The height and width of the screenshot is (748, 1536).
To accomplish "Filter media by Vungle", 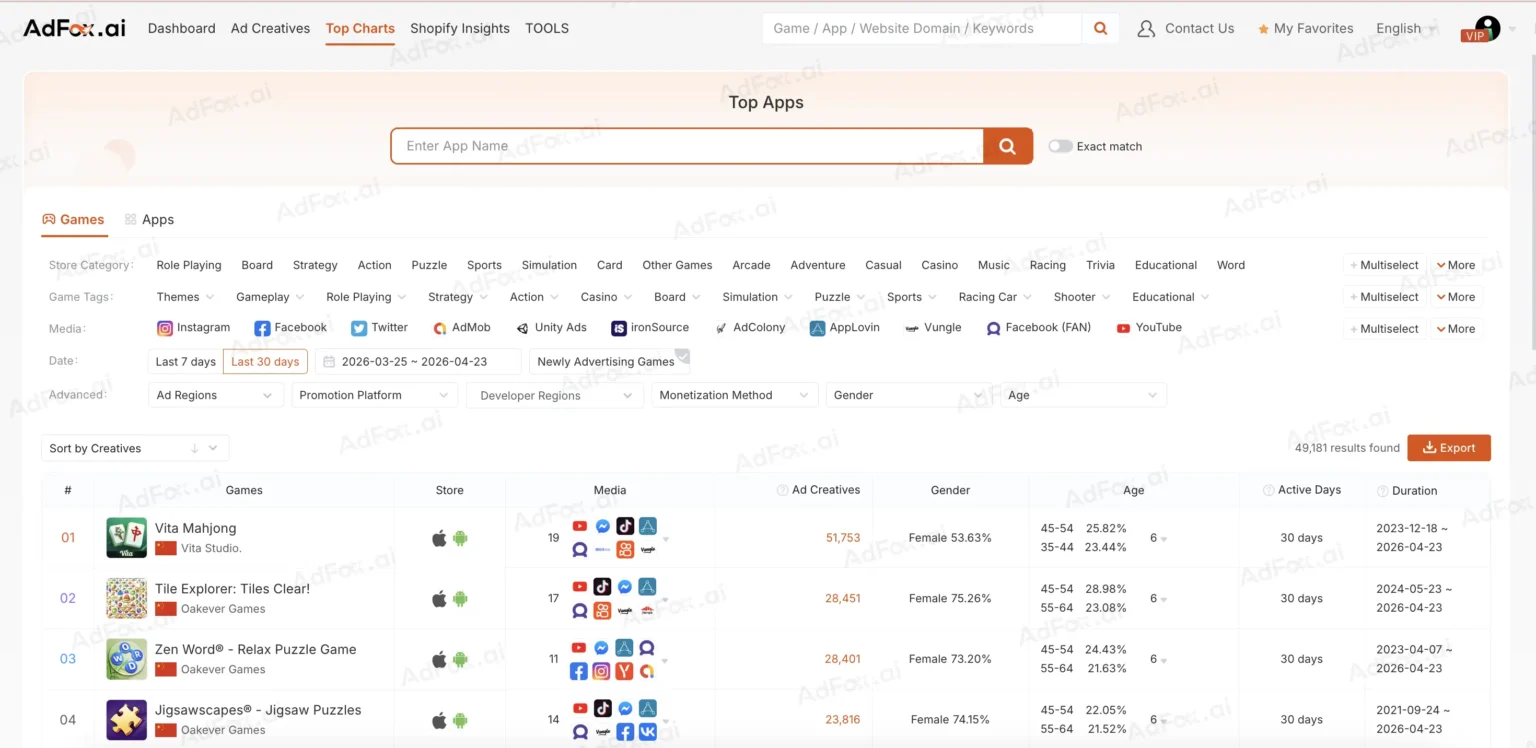I will click(933, 328).
